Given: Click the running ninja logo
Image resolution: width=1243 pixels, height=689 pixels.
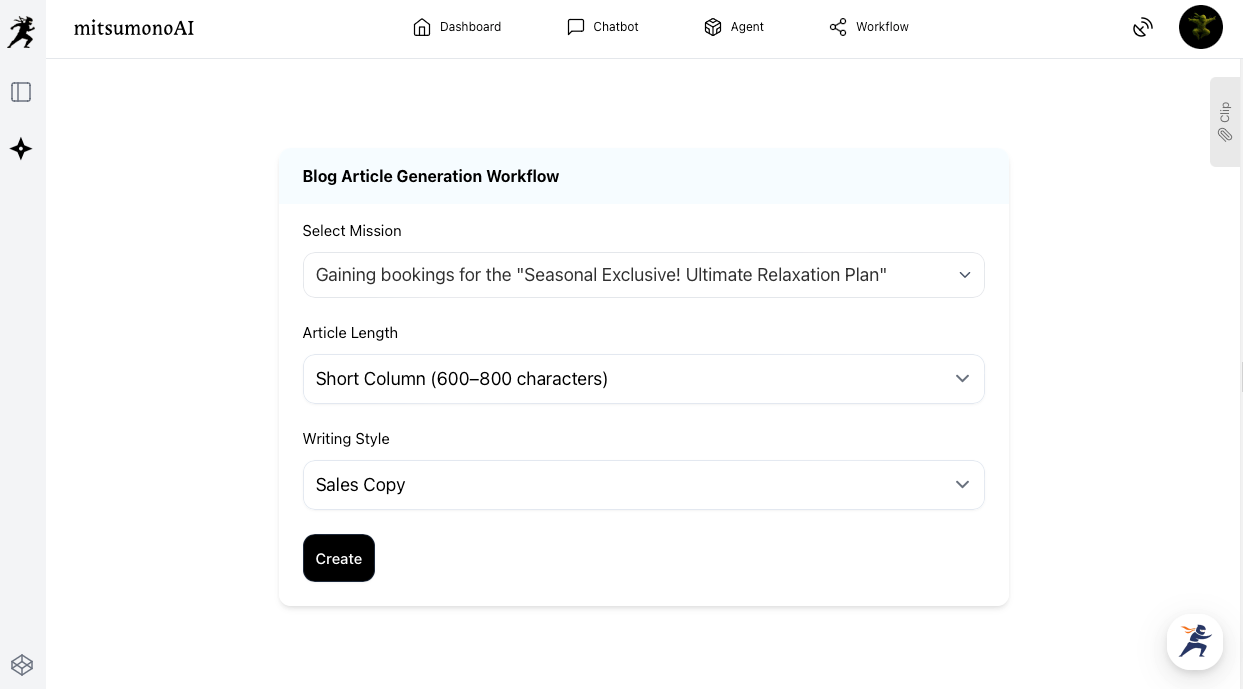Looking at the screenshot, I should pos(21,31).
